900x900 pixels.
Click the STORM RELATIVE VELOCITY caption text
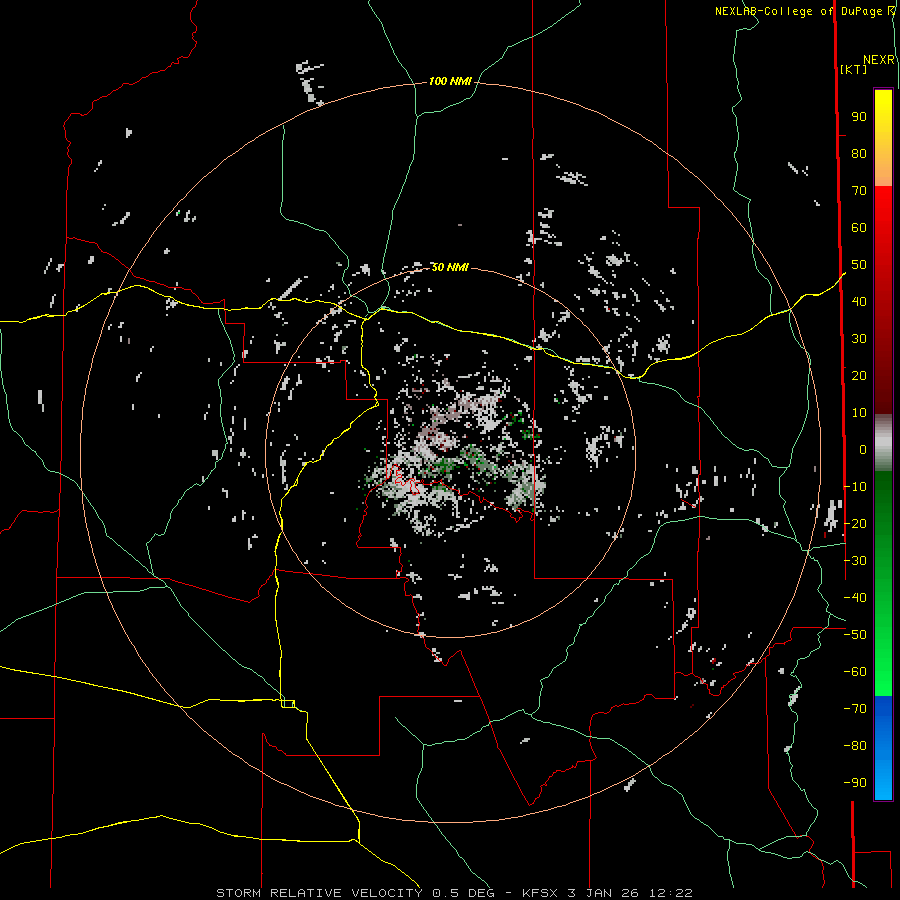coord(319,893)
